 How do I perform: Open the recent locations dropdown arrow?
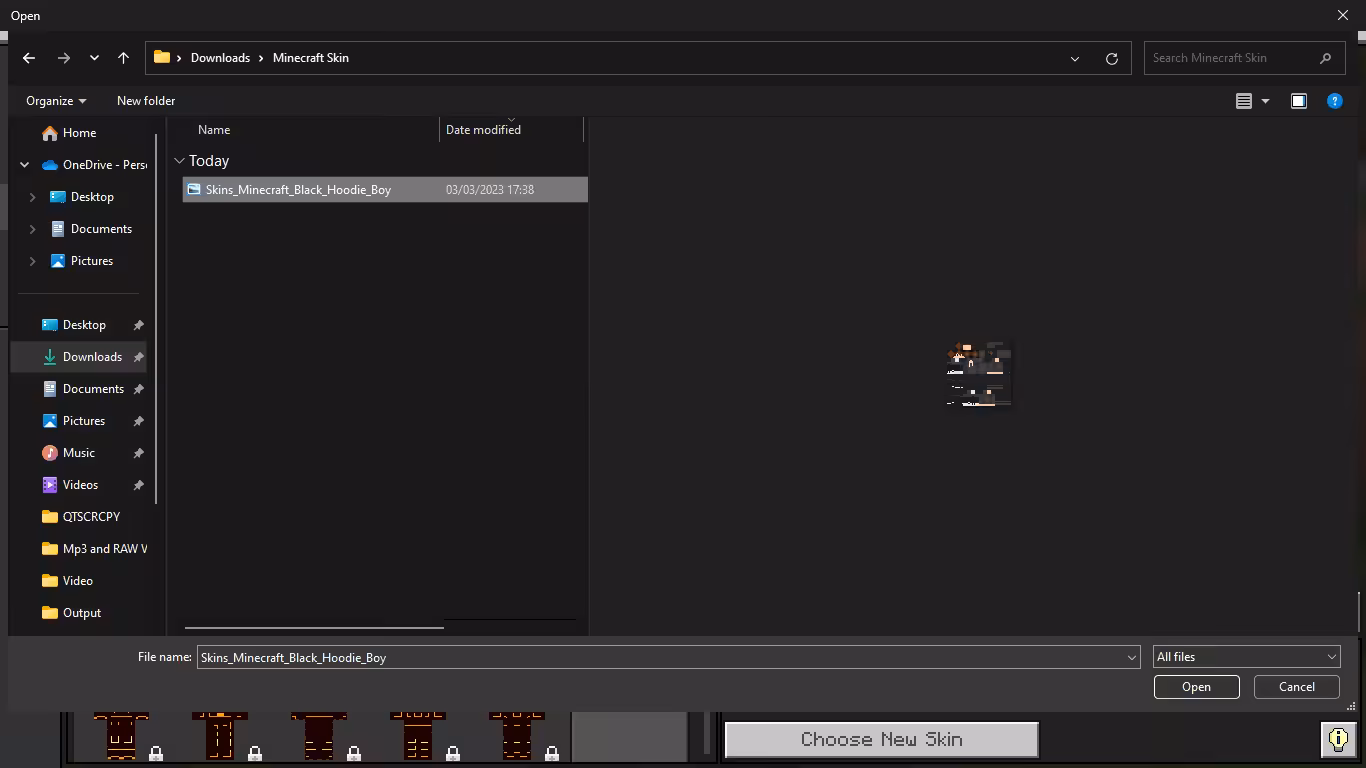click(x=94, y=58)
